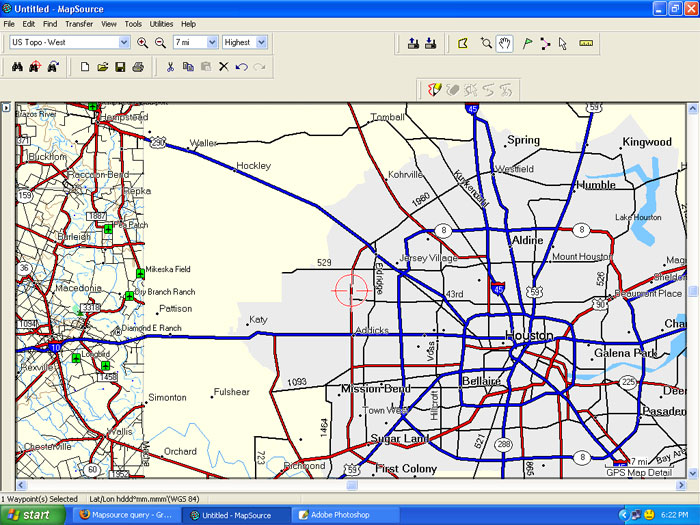Screen dimensions: 700x525
Task: Click the Redo arrow icon
Action: [259, 67]
